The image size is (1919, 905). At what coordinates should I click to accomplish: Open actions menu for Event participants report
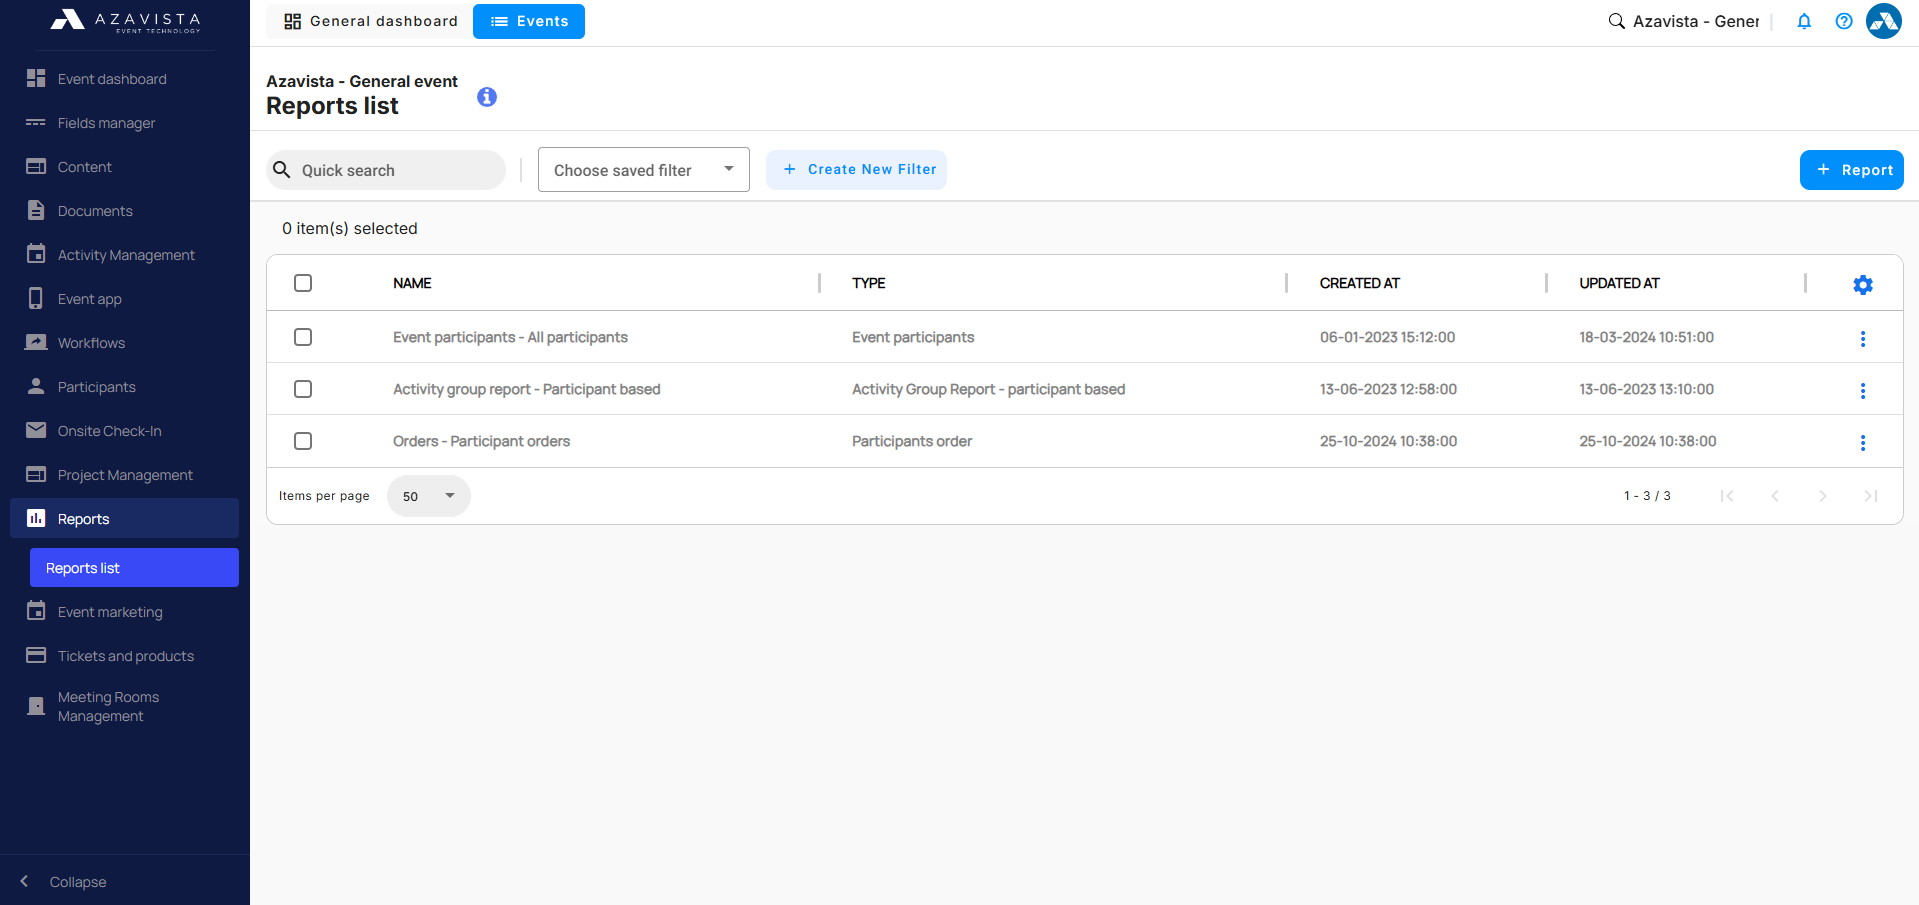pos(1863,339)
